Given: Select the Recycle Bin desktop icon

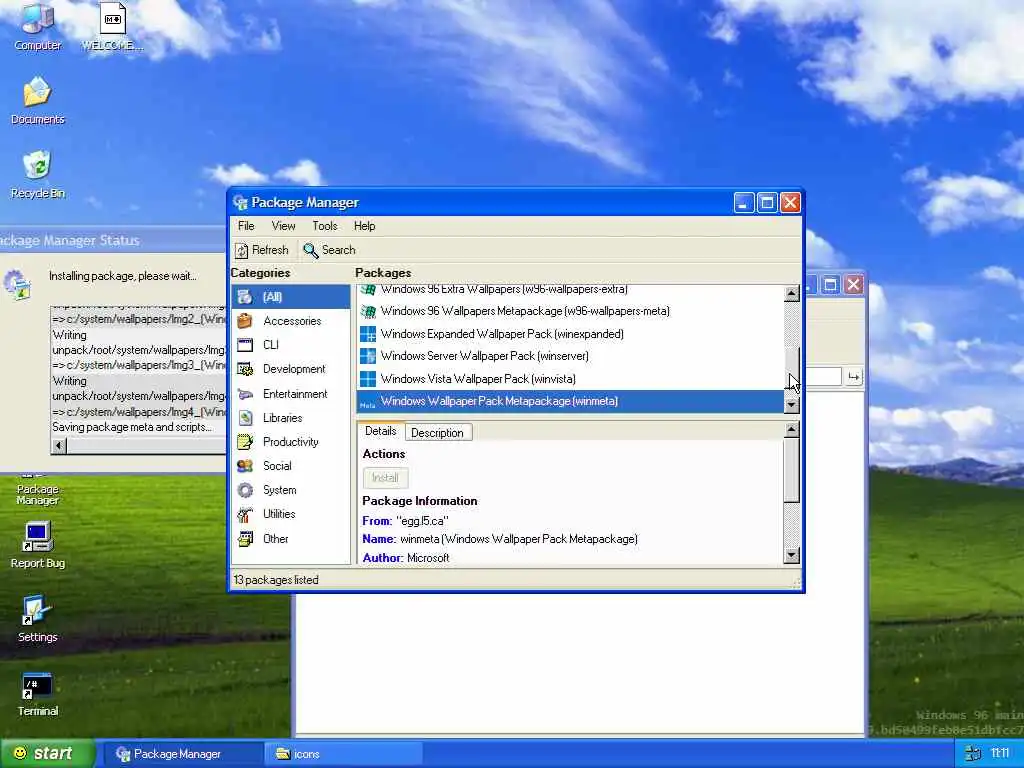Looking at the screenshot, I should [x=37, y=174].
